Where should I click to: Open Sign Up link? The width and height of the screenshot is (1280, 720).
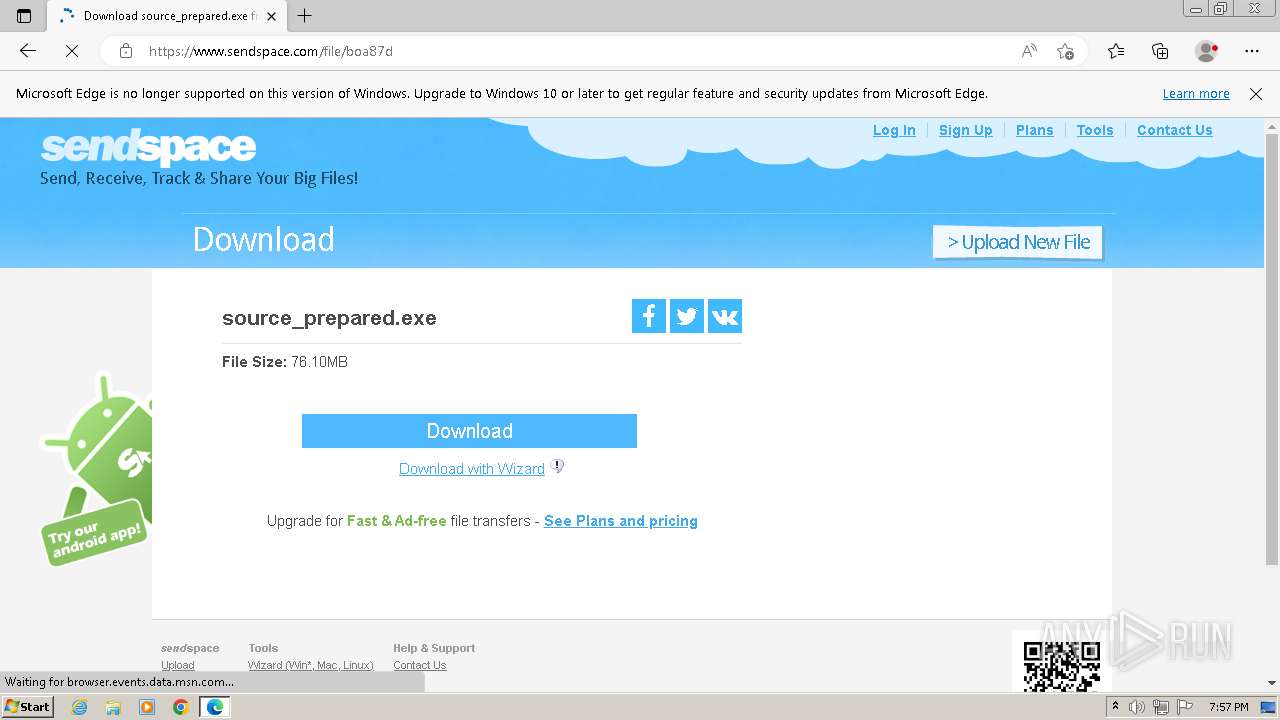pyautogui.click(x=966, y=130)
